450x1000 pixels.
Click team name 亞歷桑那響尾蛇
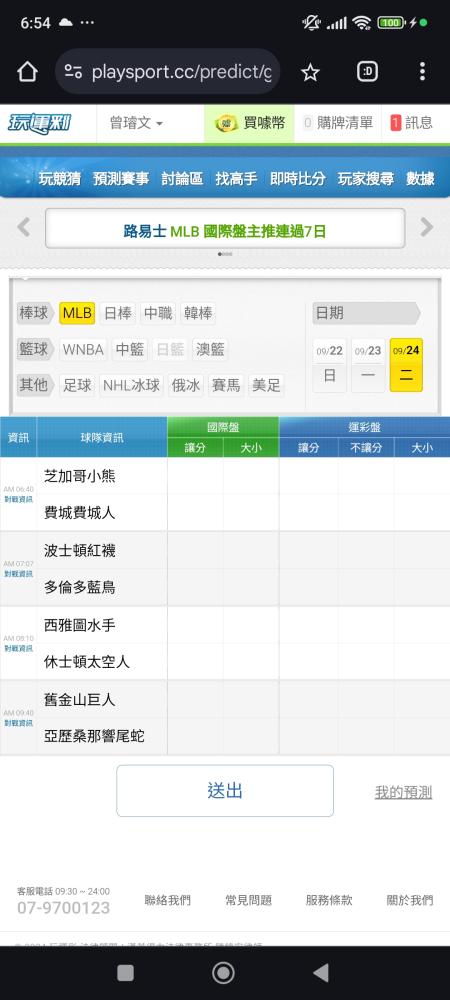[x=94, y=737]
